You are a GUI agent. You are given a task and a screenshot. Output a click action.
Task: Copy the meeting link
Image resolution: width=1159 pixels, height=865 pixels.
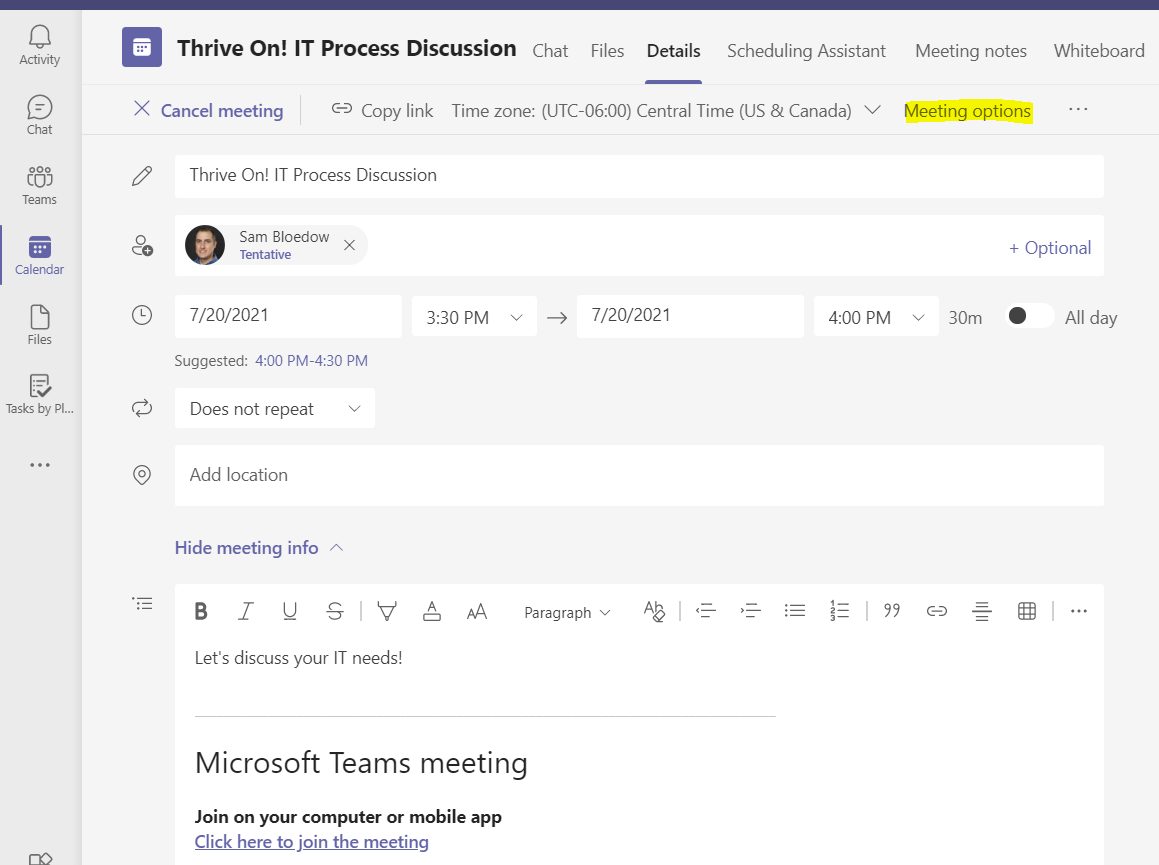[382, 110]
